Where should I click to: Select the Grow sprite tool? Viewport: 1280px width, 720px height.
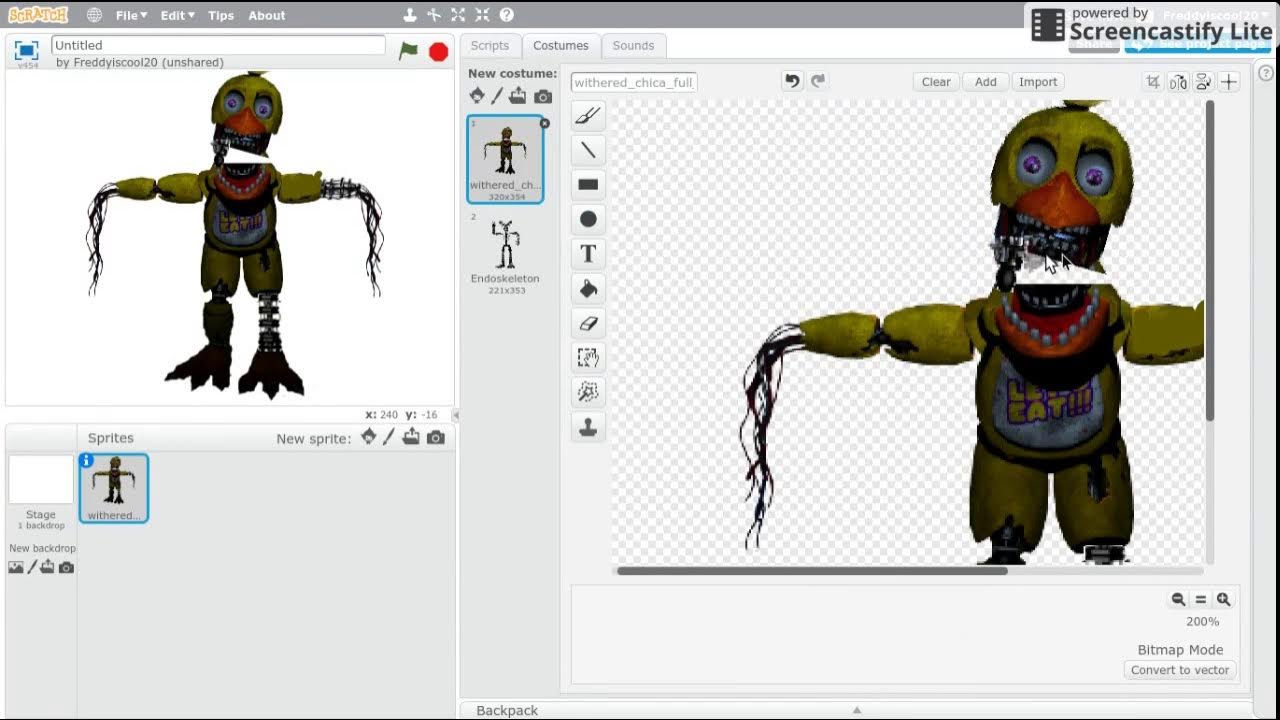(x=458, y=15)
